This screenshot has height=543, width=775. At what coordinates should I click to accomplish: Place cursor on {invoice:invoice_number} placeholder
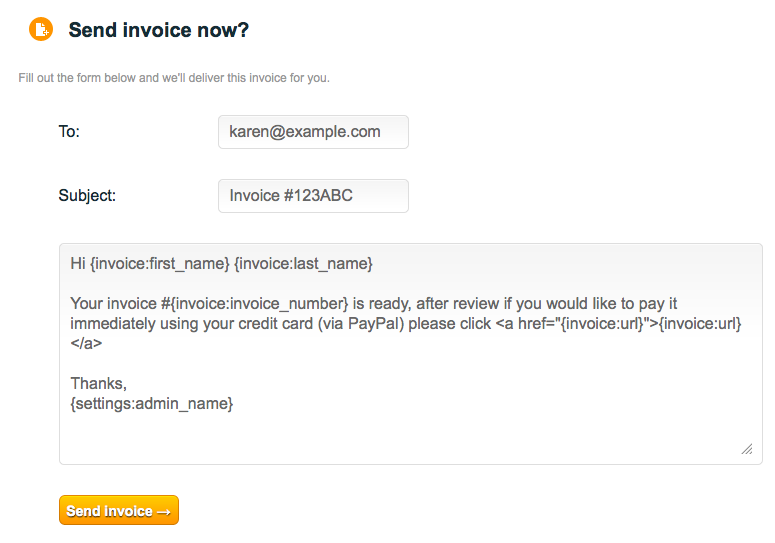259,303
